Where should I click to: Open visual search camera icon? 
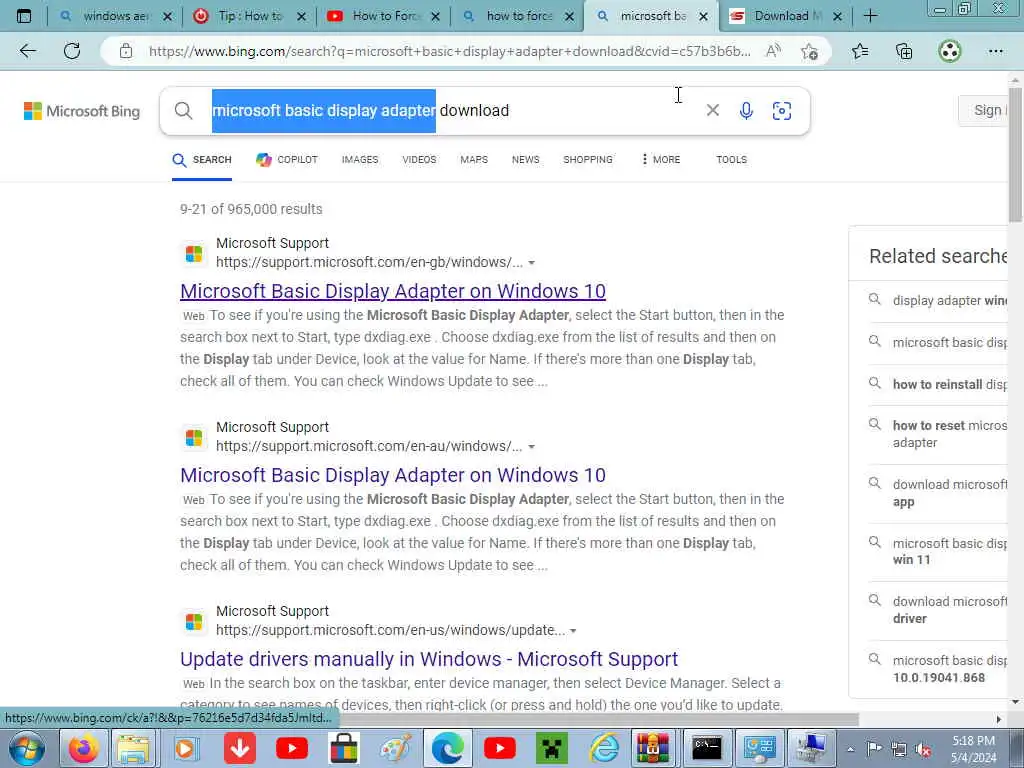(x=782, y=110)
